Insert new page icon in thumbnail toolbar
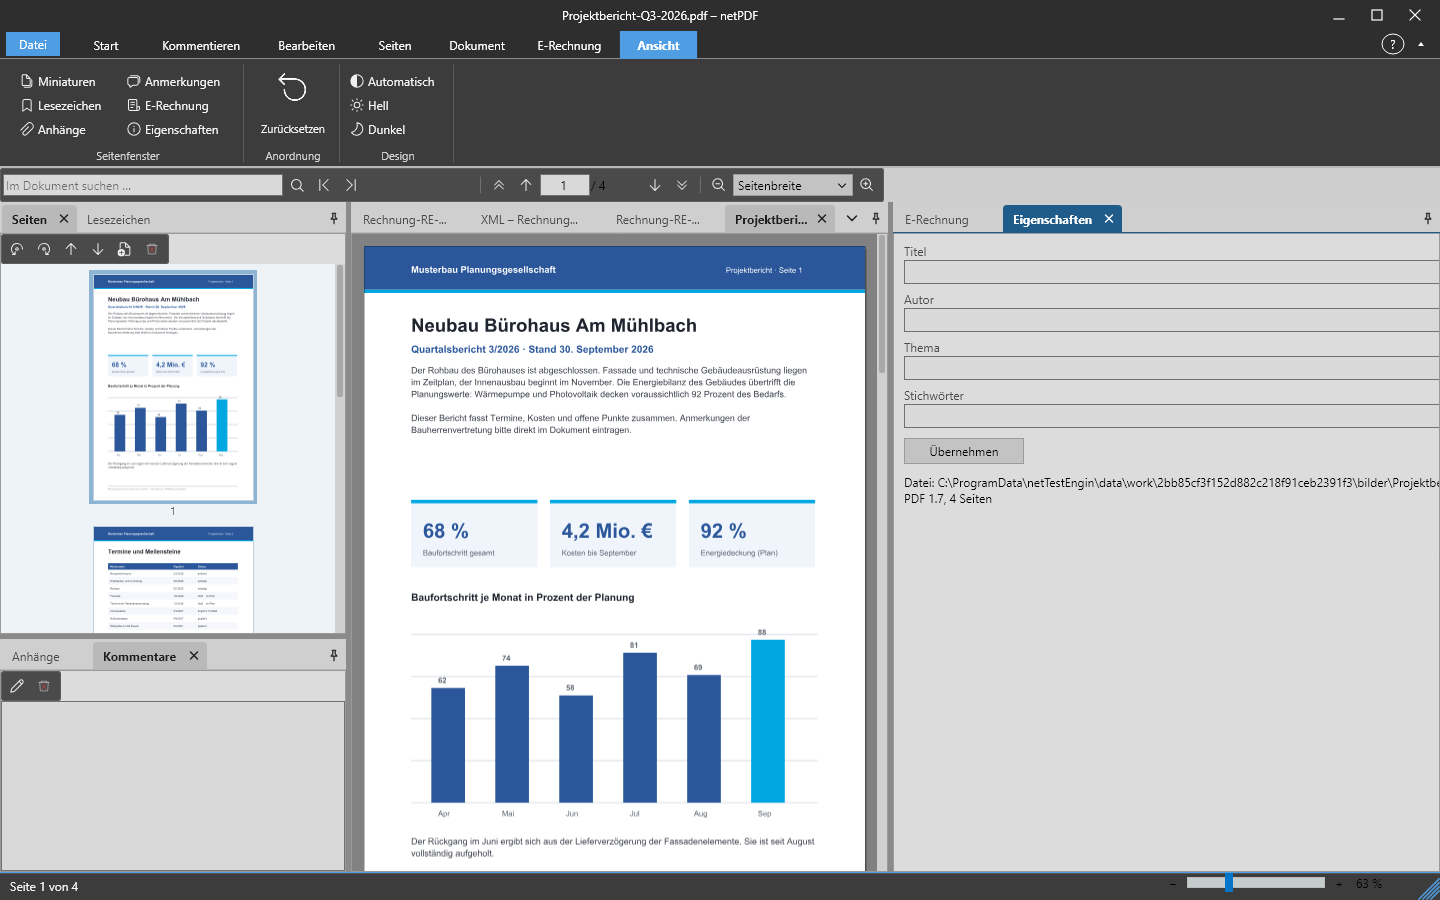Viewport: 1440px width, 900px height. click(124, 249)
